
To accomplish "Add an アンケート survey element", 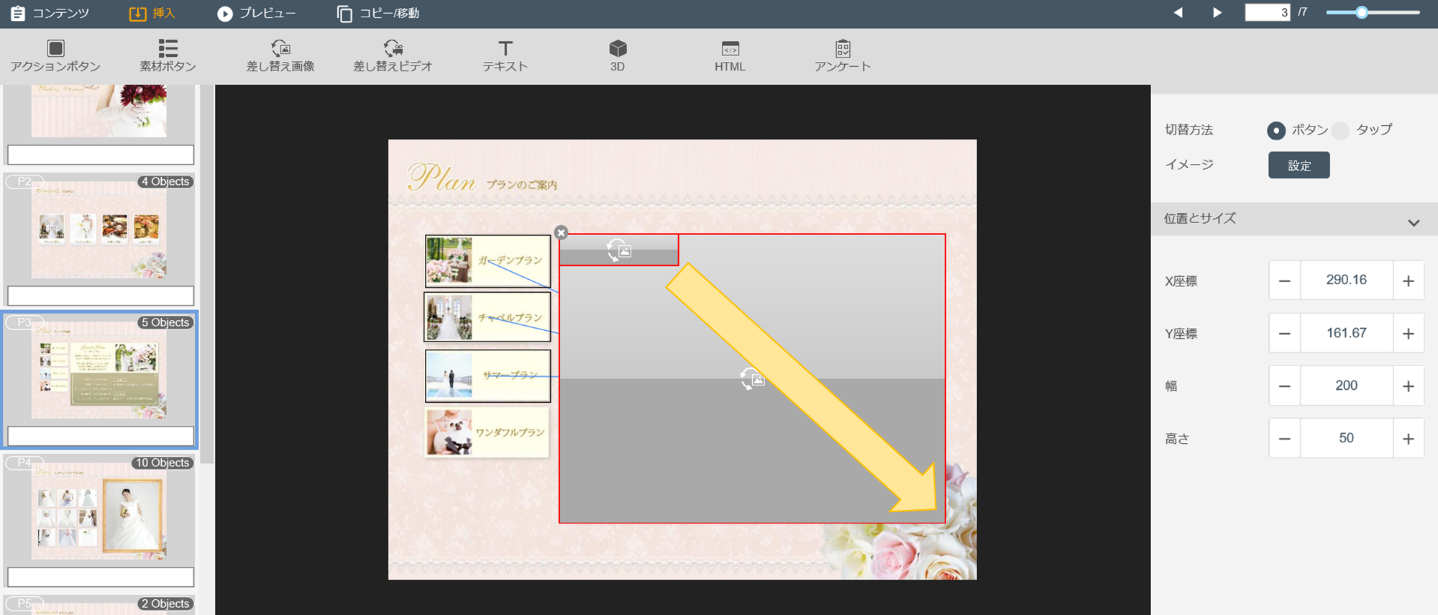I will tap(842, 55).
